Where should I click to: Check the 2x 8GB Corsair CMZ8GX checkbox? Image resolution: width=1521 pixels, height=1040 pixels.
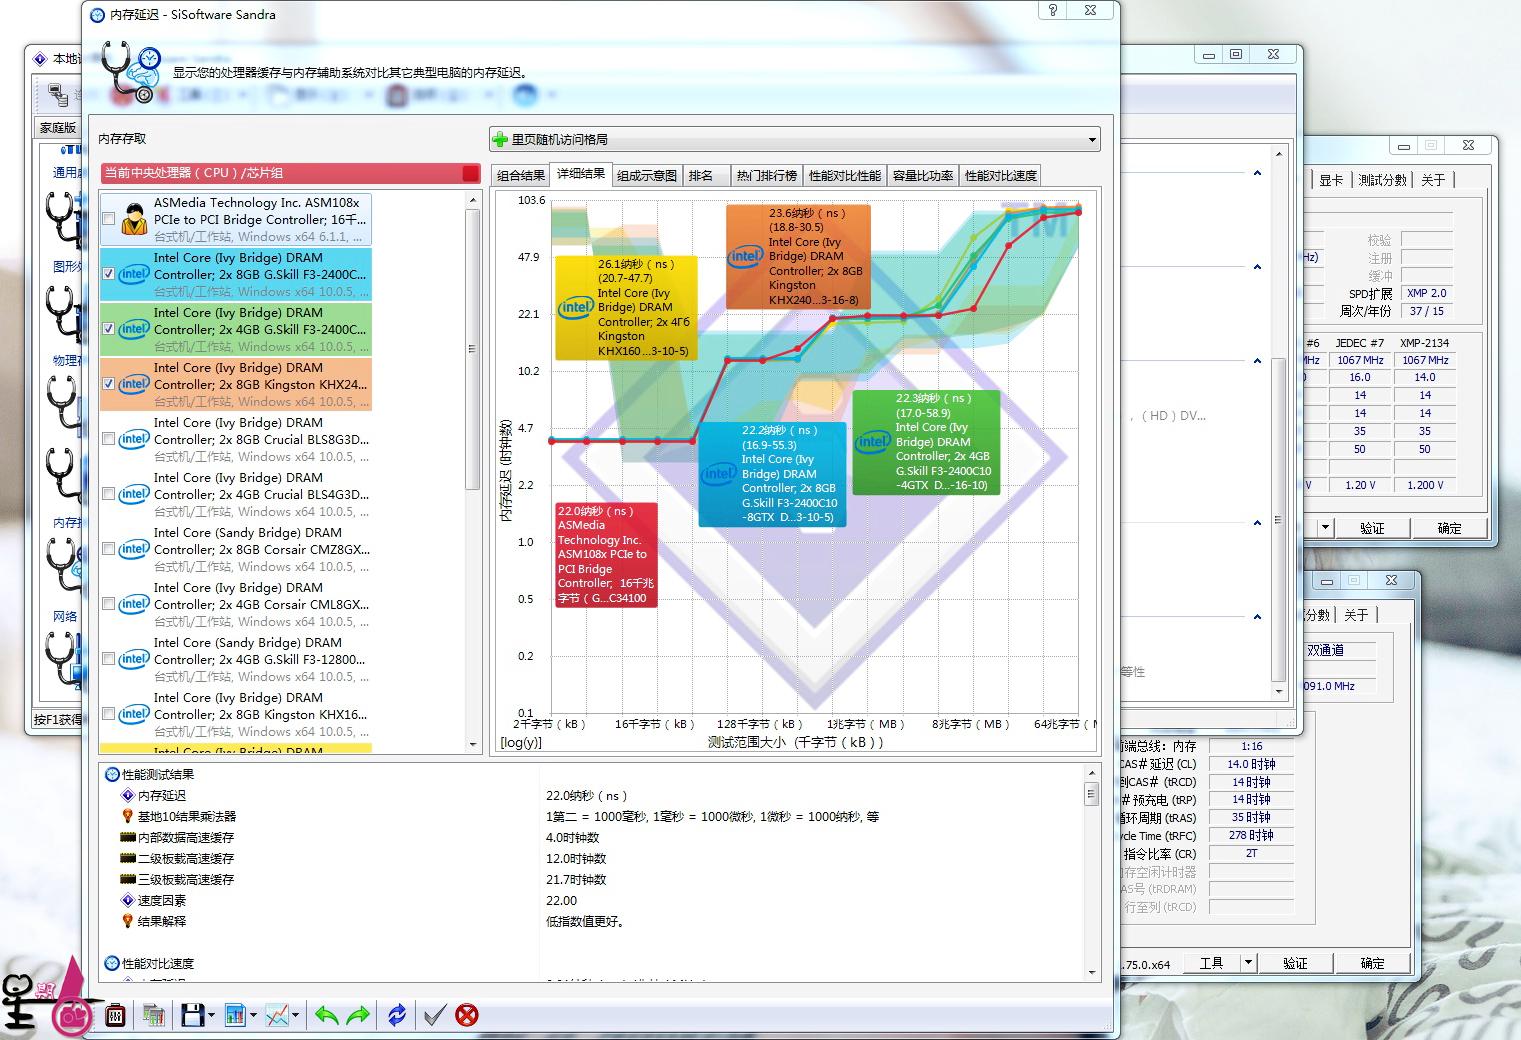pos(108,549)
